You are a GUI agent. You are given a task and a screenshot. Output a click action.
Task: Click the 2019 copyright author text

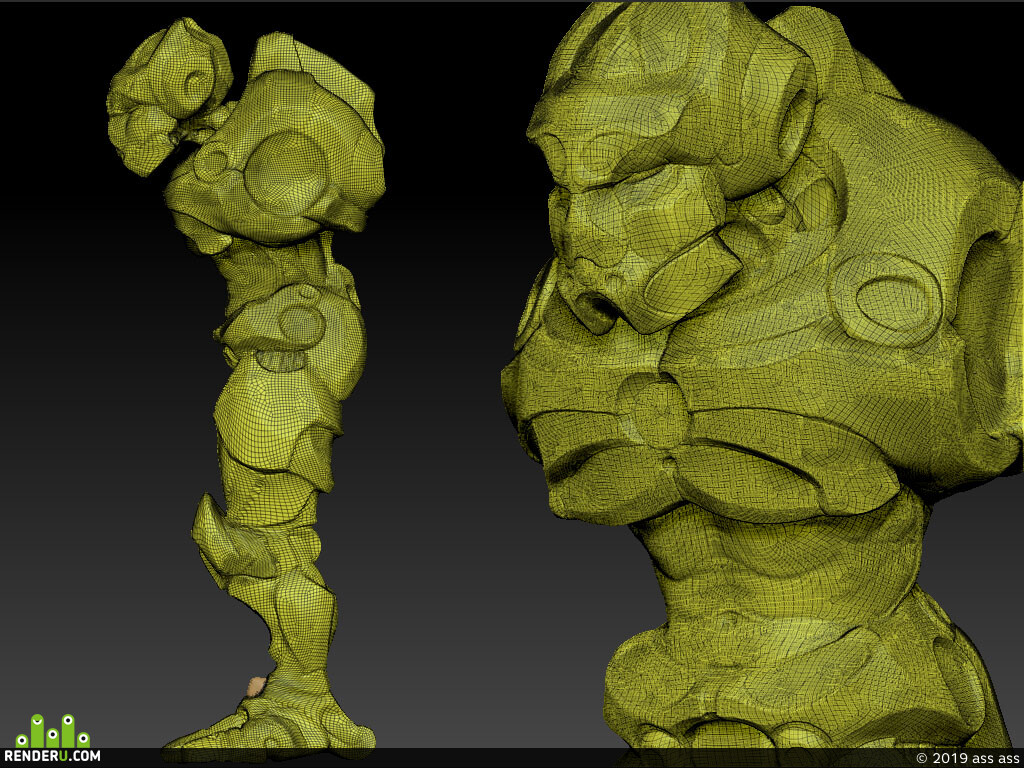click(x=969, y=758)
